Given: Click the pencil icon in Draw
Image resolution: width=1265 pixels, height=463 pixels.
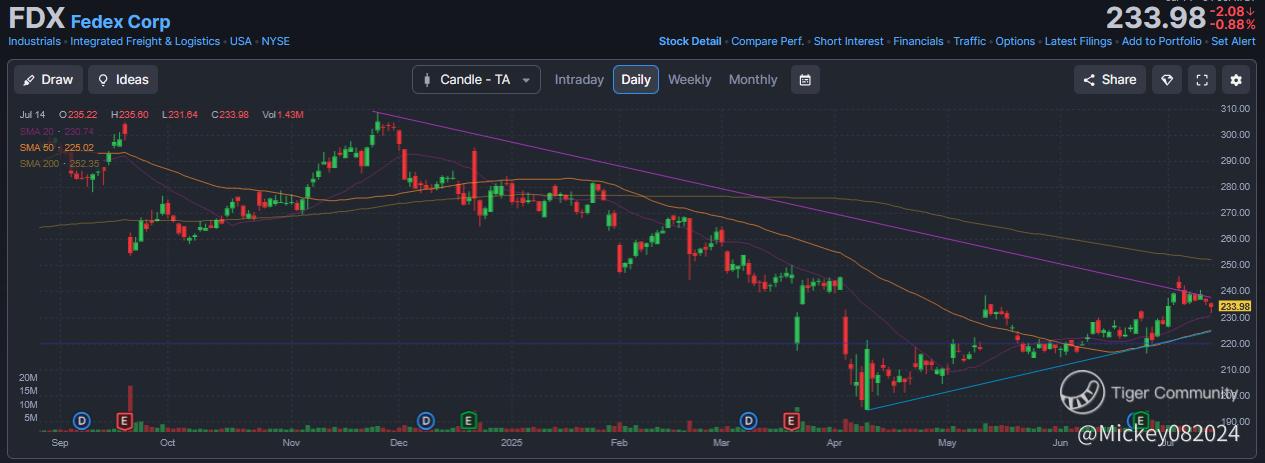Looking at the screenshot, I should pyautogui.click(x=28, y=80).
